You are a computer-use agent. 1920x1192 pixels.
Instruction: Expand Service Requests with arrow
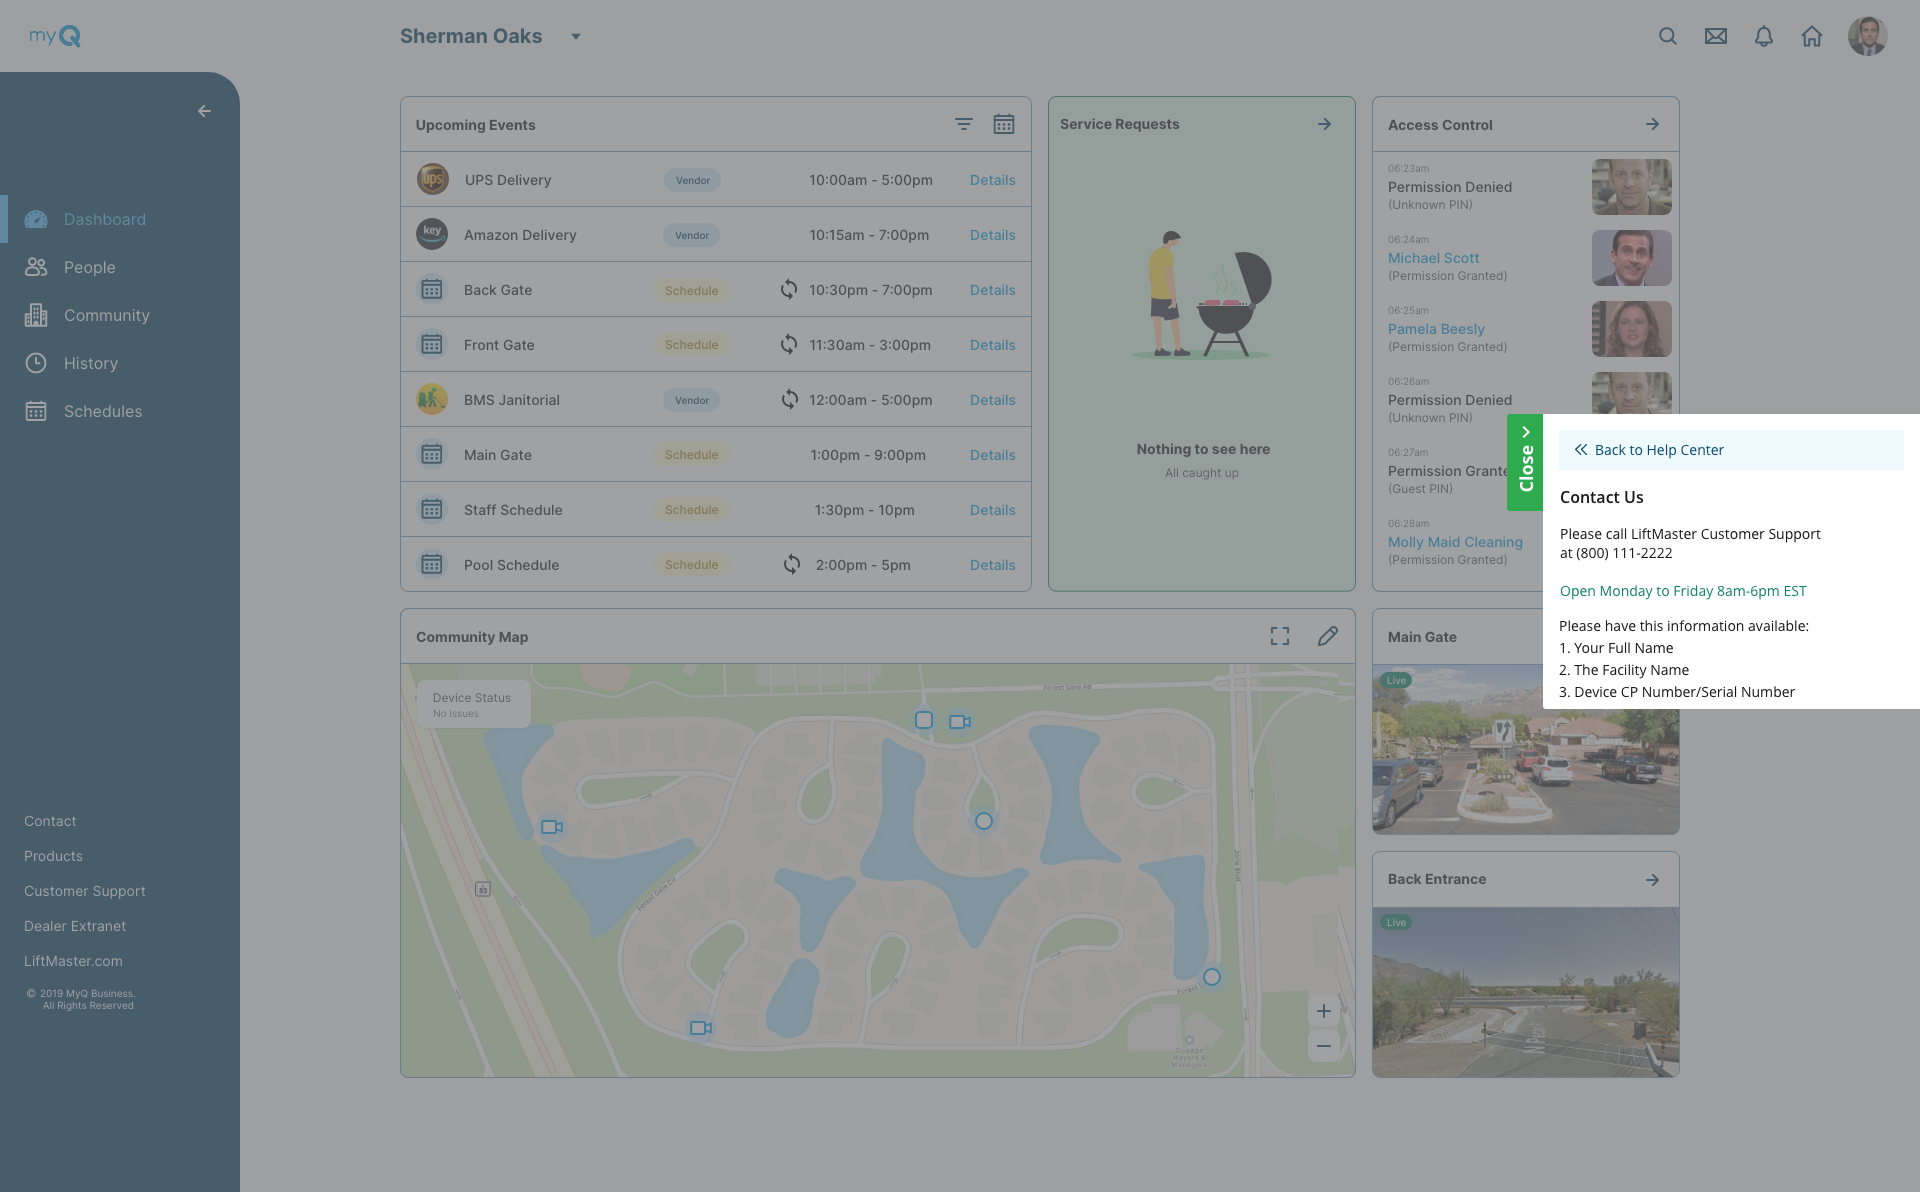pyautogui.click(x=1324, y=124)
